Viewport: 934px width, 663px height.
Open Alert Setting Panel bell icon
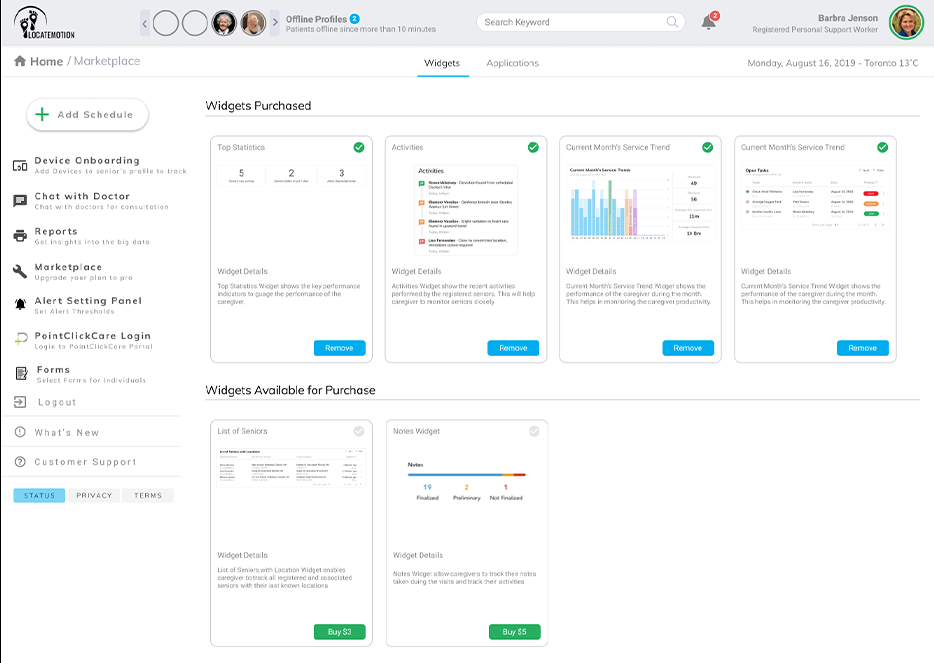pos(20,305)
